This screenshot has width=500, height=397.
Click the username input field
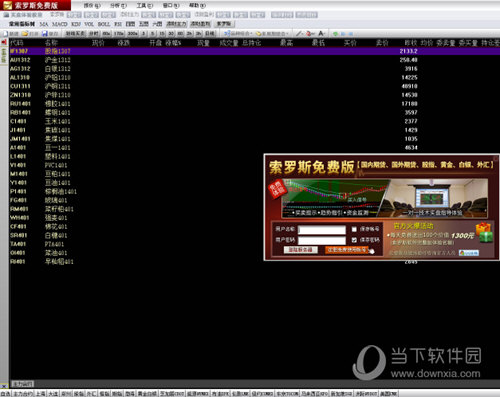pos(322,230)
